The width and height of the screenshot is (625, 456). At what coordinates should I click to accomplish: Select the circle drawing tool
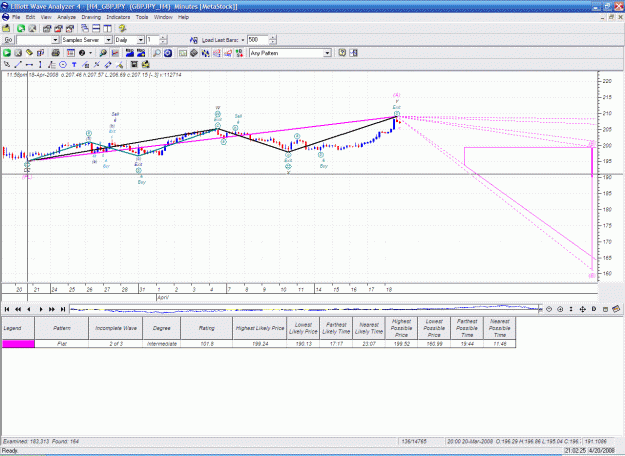pyautogui.click(x=63, y=65)
